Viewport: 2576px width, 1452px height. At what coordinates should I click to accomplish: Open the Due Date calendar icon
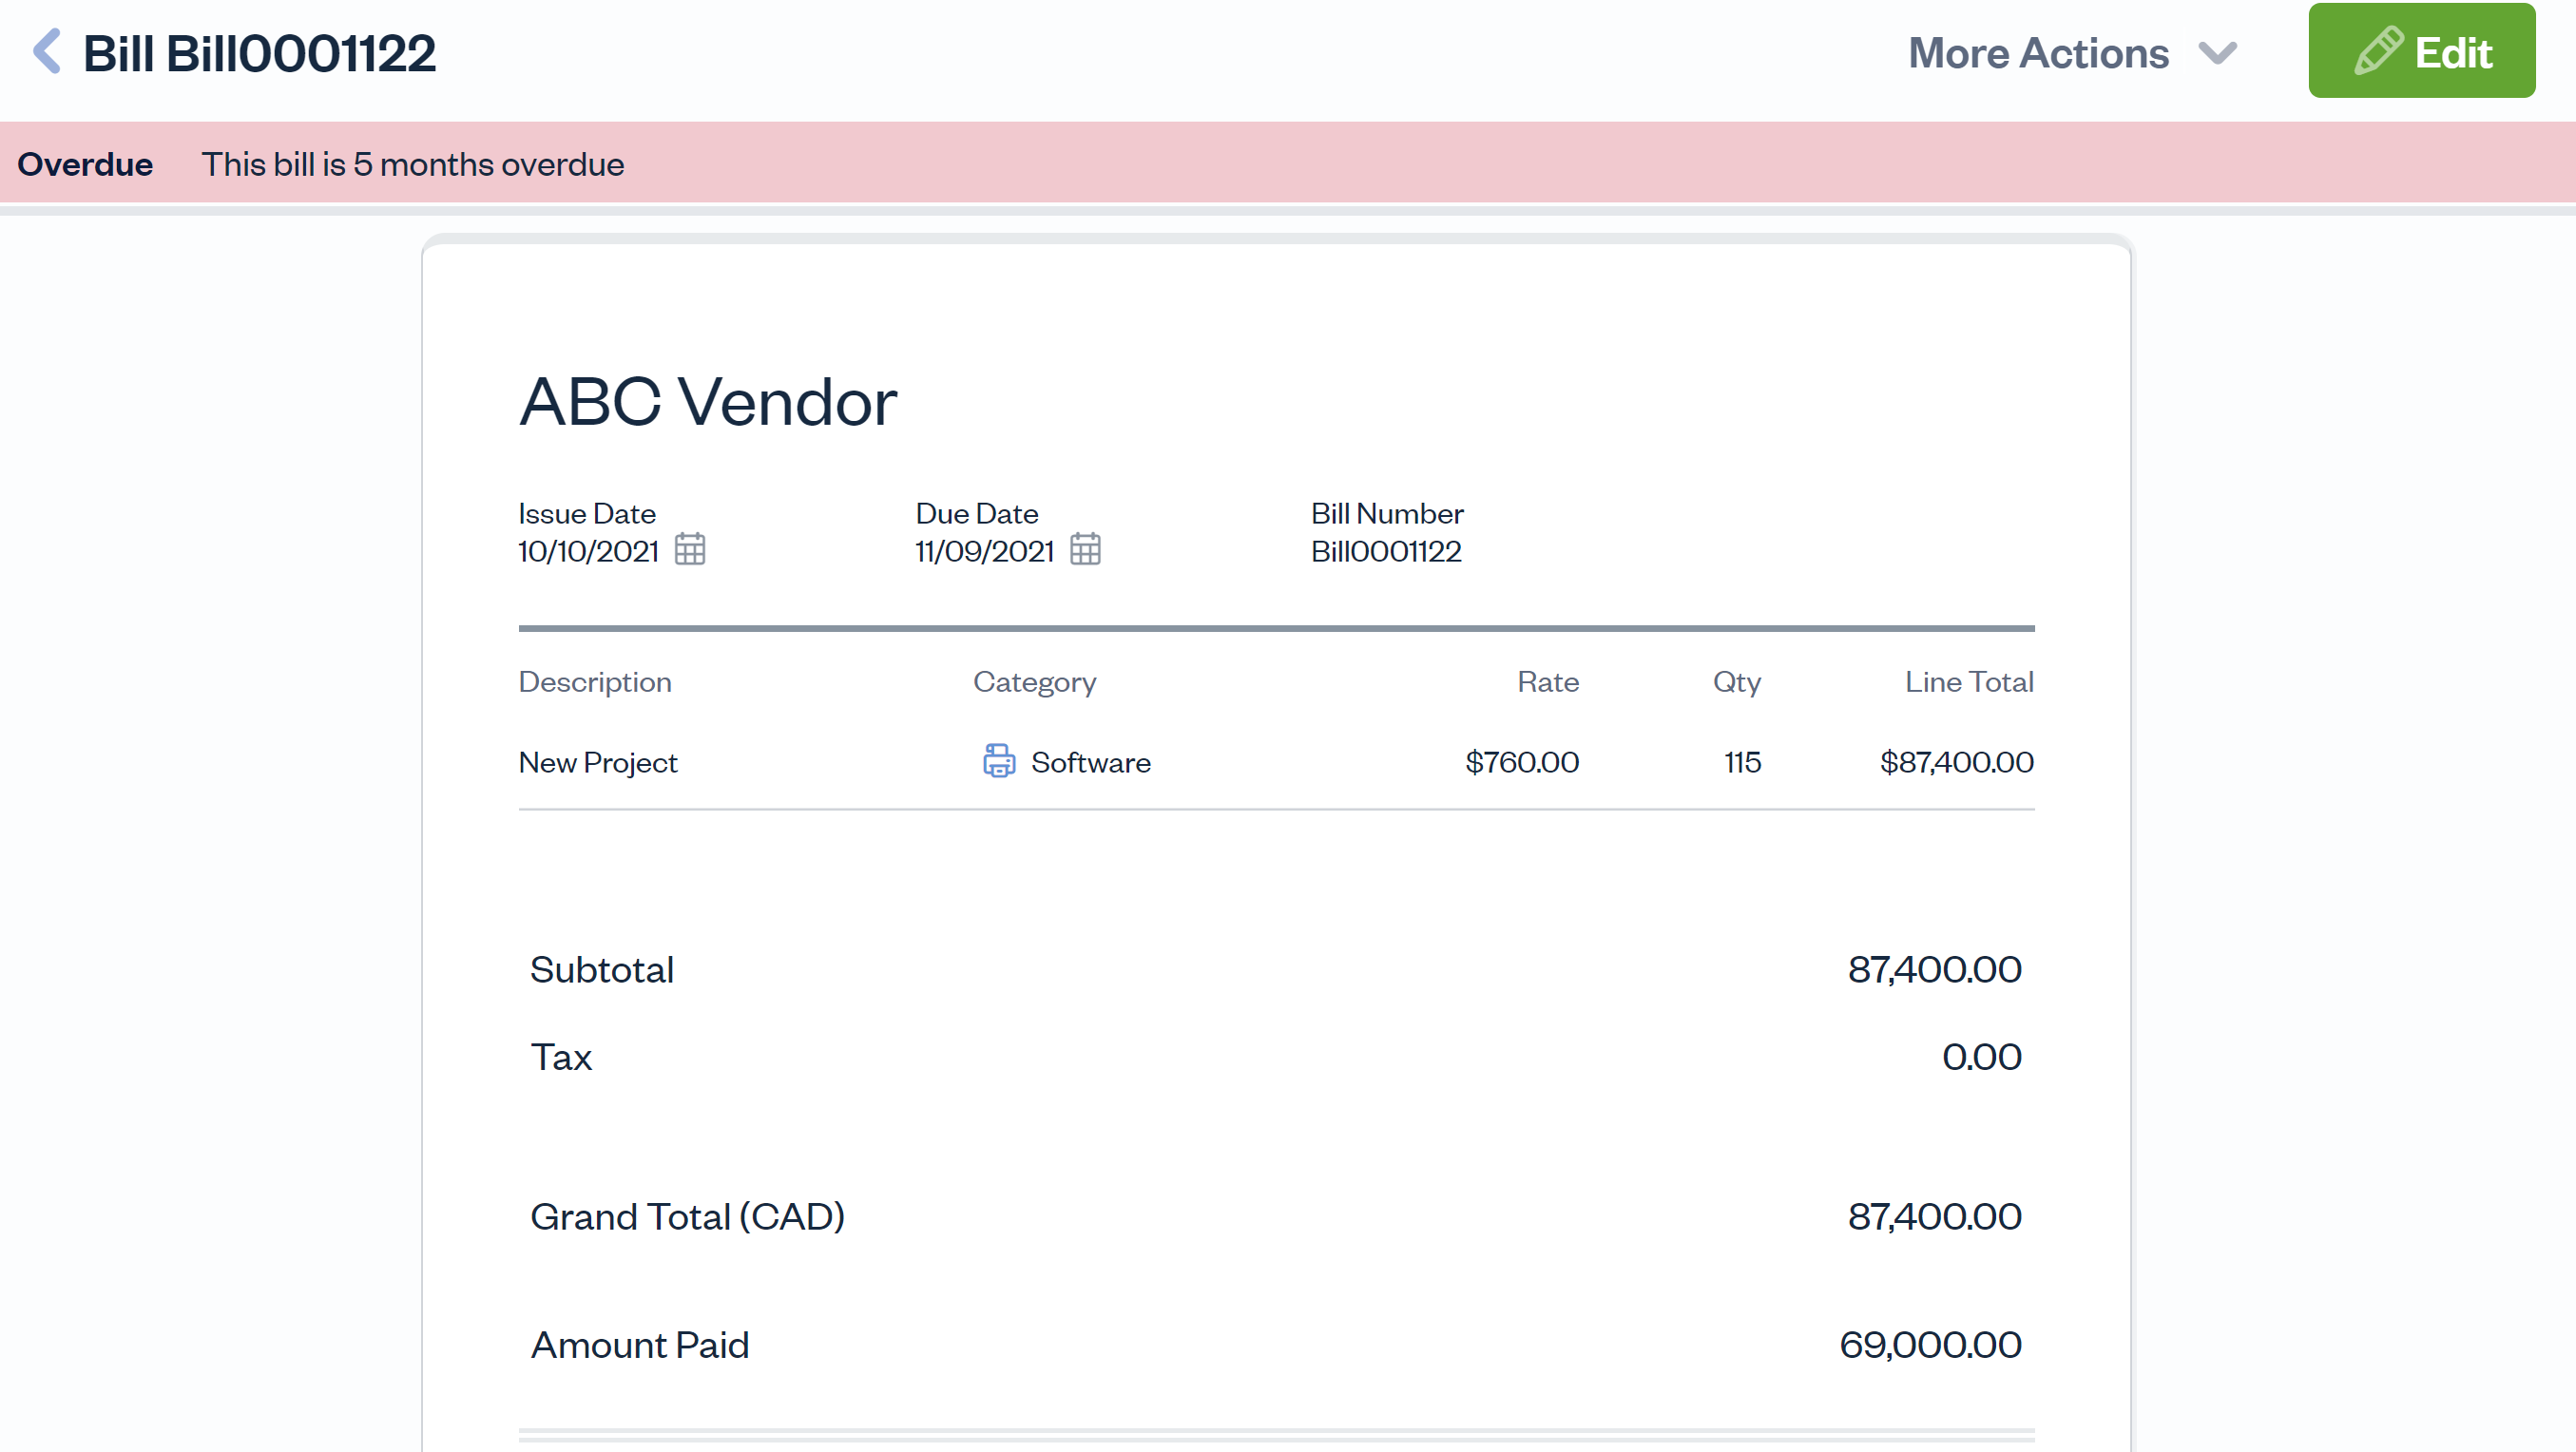1085,549
